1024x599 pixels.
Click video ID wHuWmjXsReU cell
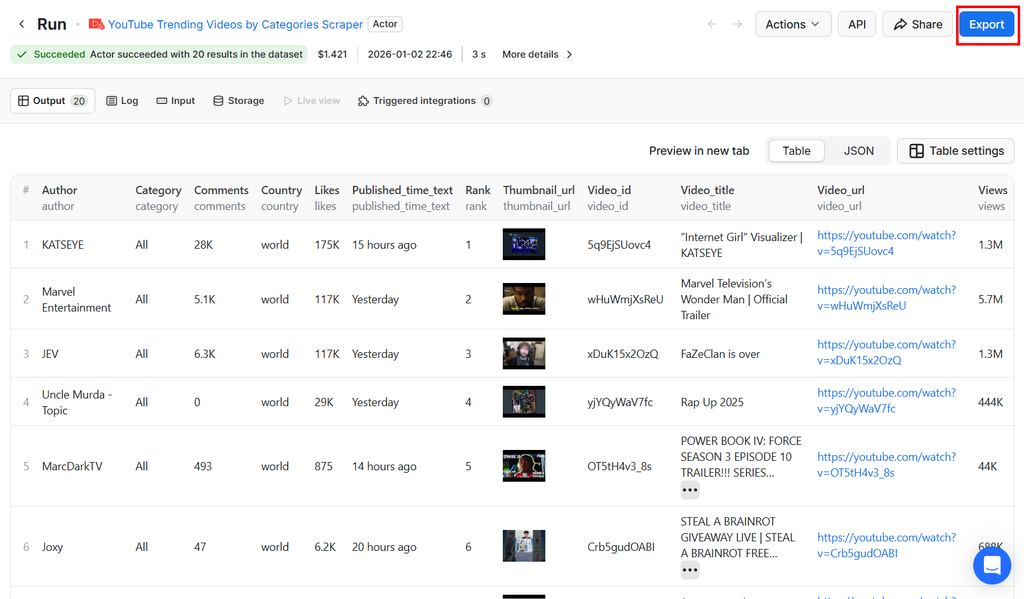(625, 299)
